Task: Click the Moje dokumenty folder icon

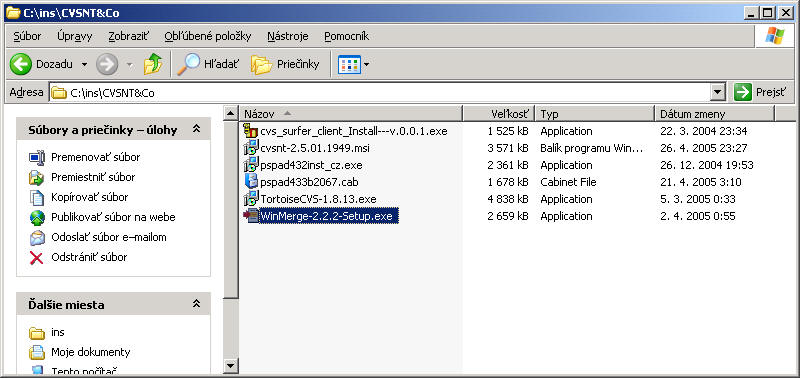Action: (37, 352)
